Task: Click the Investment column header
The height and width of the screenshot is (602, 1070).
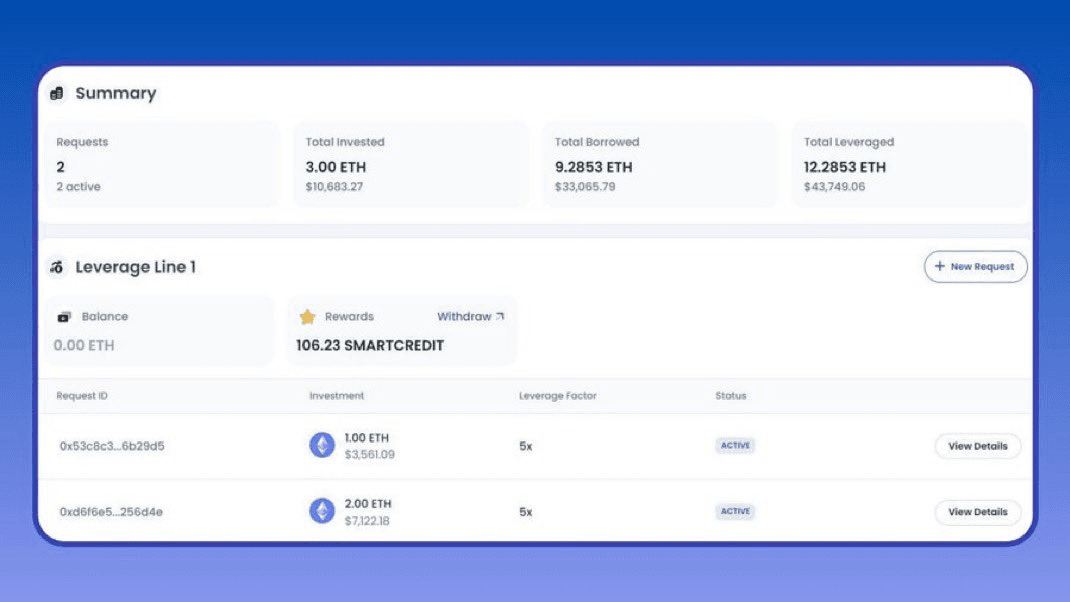Action: (337, 396)
